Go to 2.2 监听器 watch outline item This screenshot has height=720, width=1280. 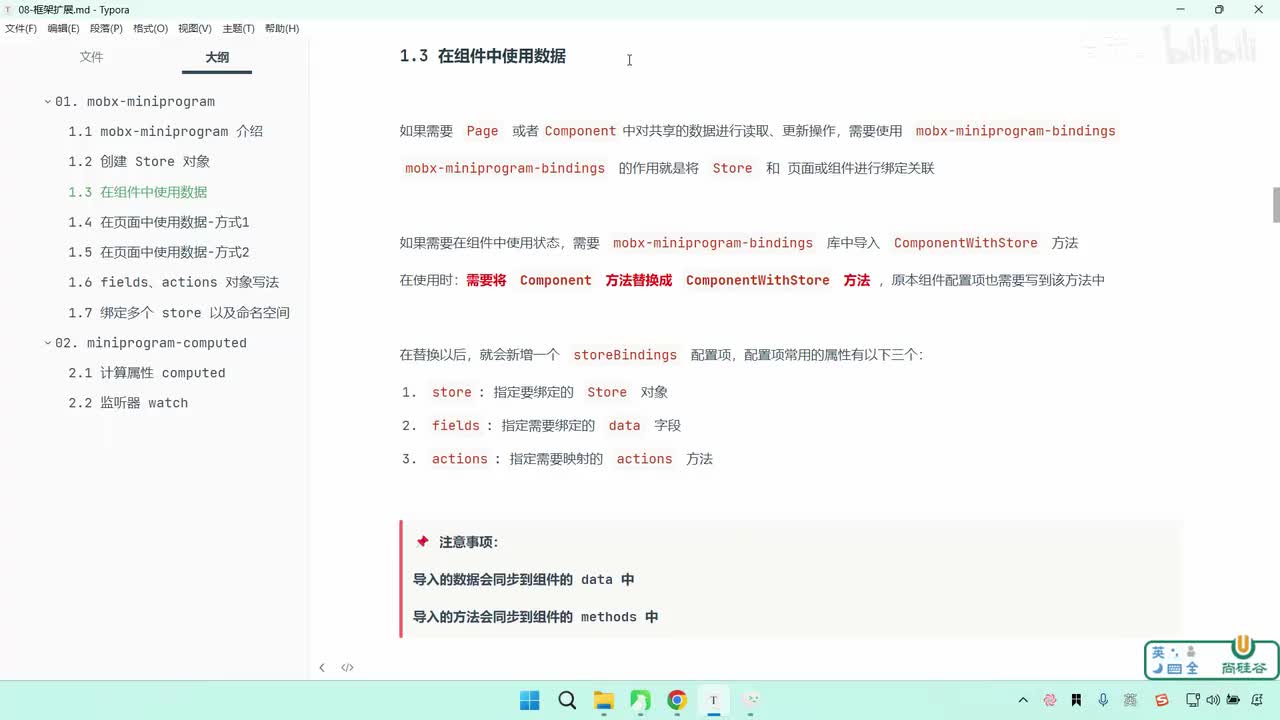pyautogui.click(x=128, y=403)
